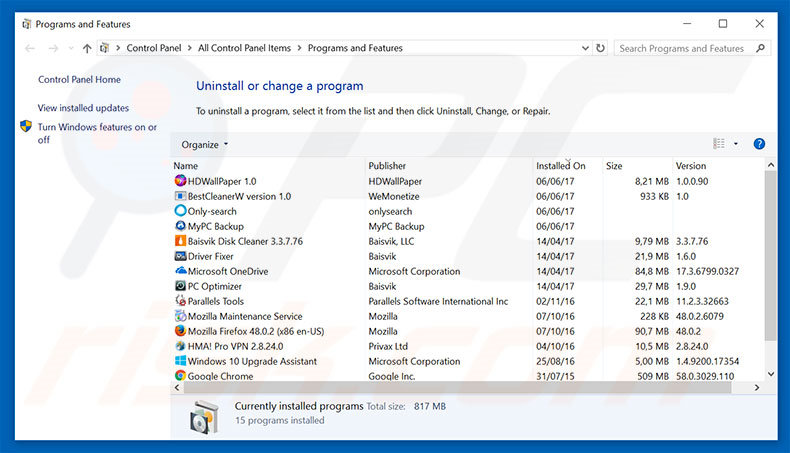Click the scroll down arrow
790x453 pixels.
770,374
